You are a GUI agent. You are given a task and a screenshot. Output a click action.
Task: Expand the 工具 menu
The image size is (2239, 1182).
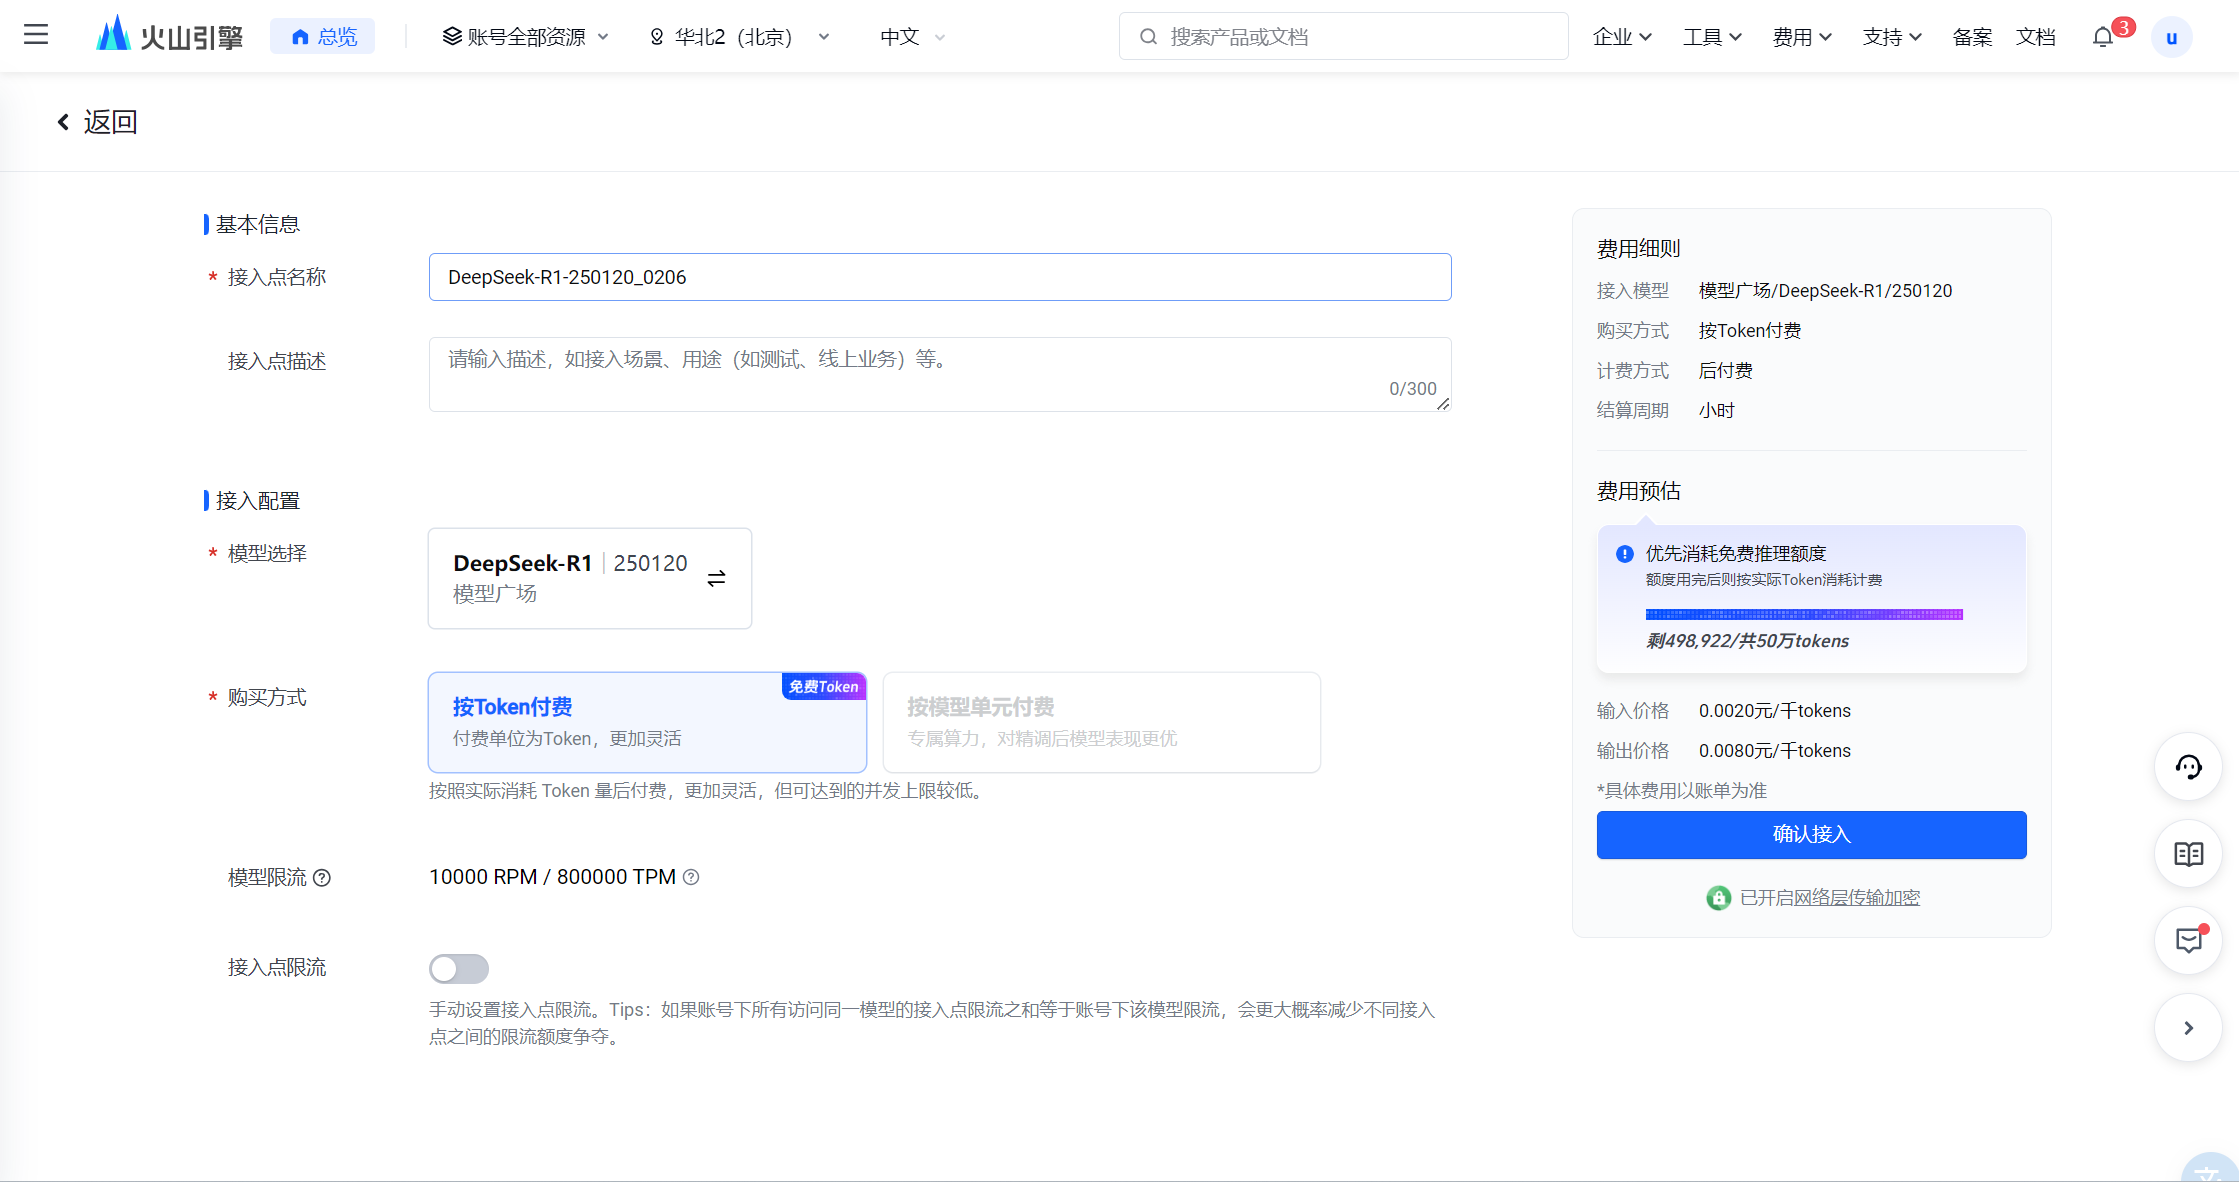pyautogui.click(x=1712, y=37)
